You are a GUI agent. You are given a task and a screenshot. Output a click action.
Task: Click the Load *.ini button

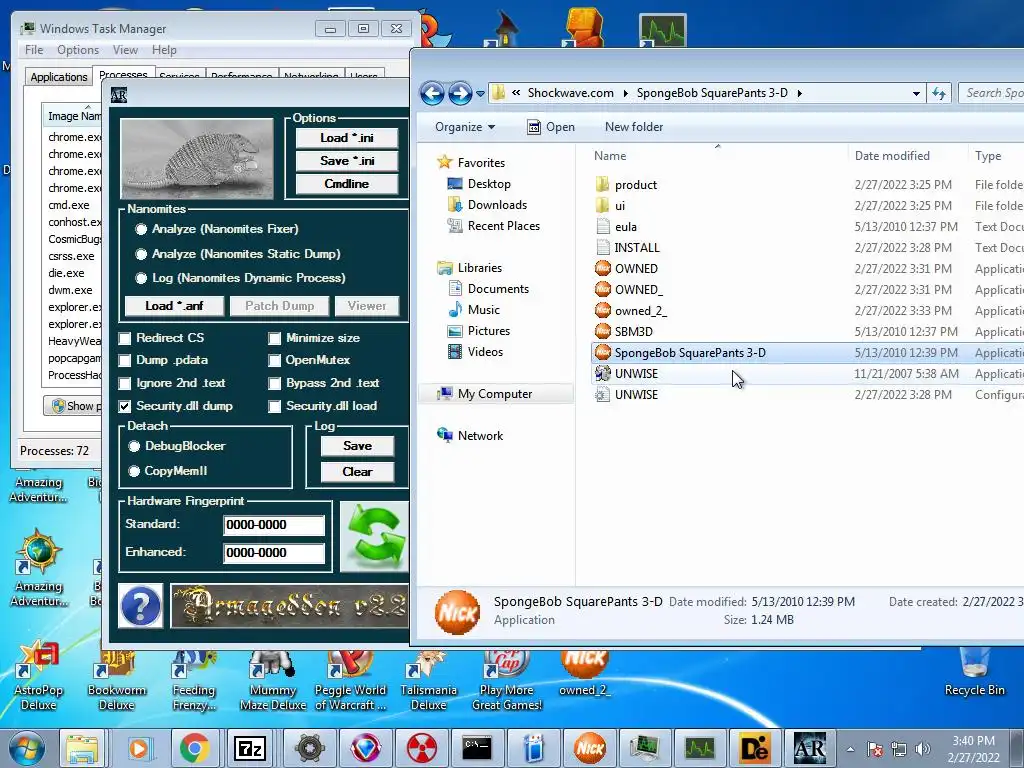[347, 138]
